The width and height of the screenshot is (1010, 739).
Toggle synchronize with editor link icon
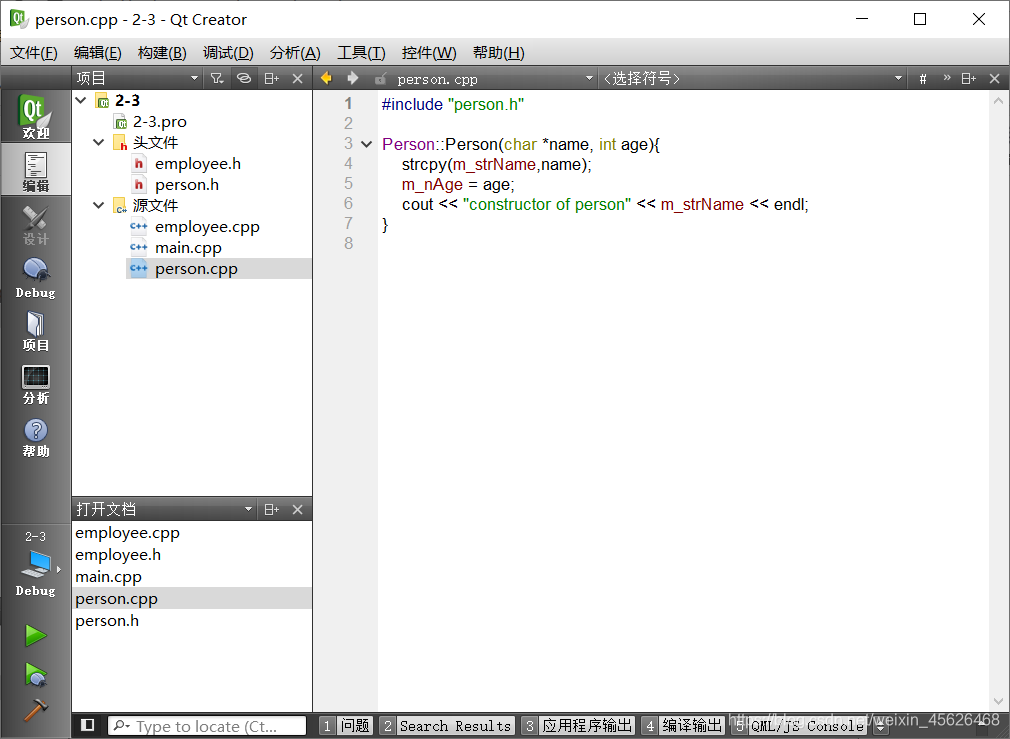click(243, 78)
